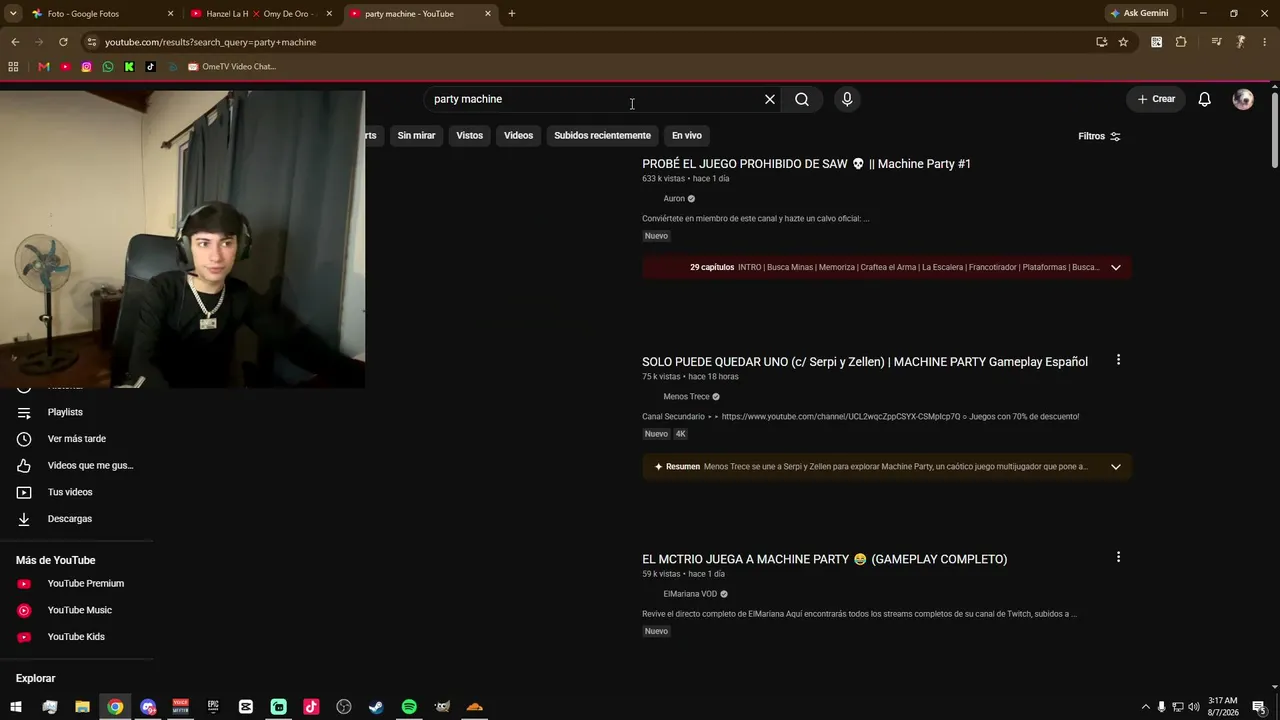Show hidden system tray icons
The image size is (1280, 720).
[1145, 707]
